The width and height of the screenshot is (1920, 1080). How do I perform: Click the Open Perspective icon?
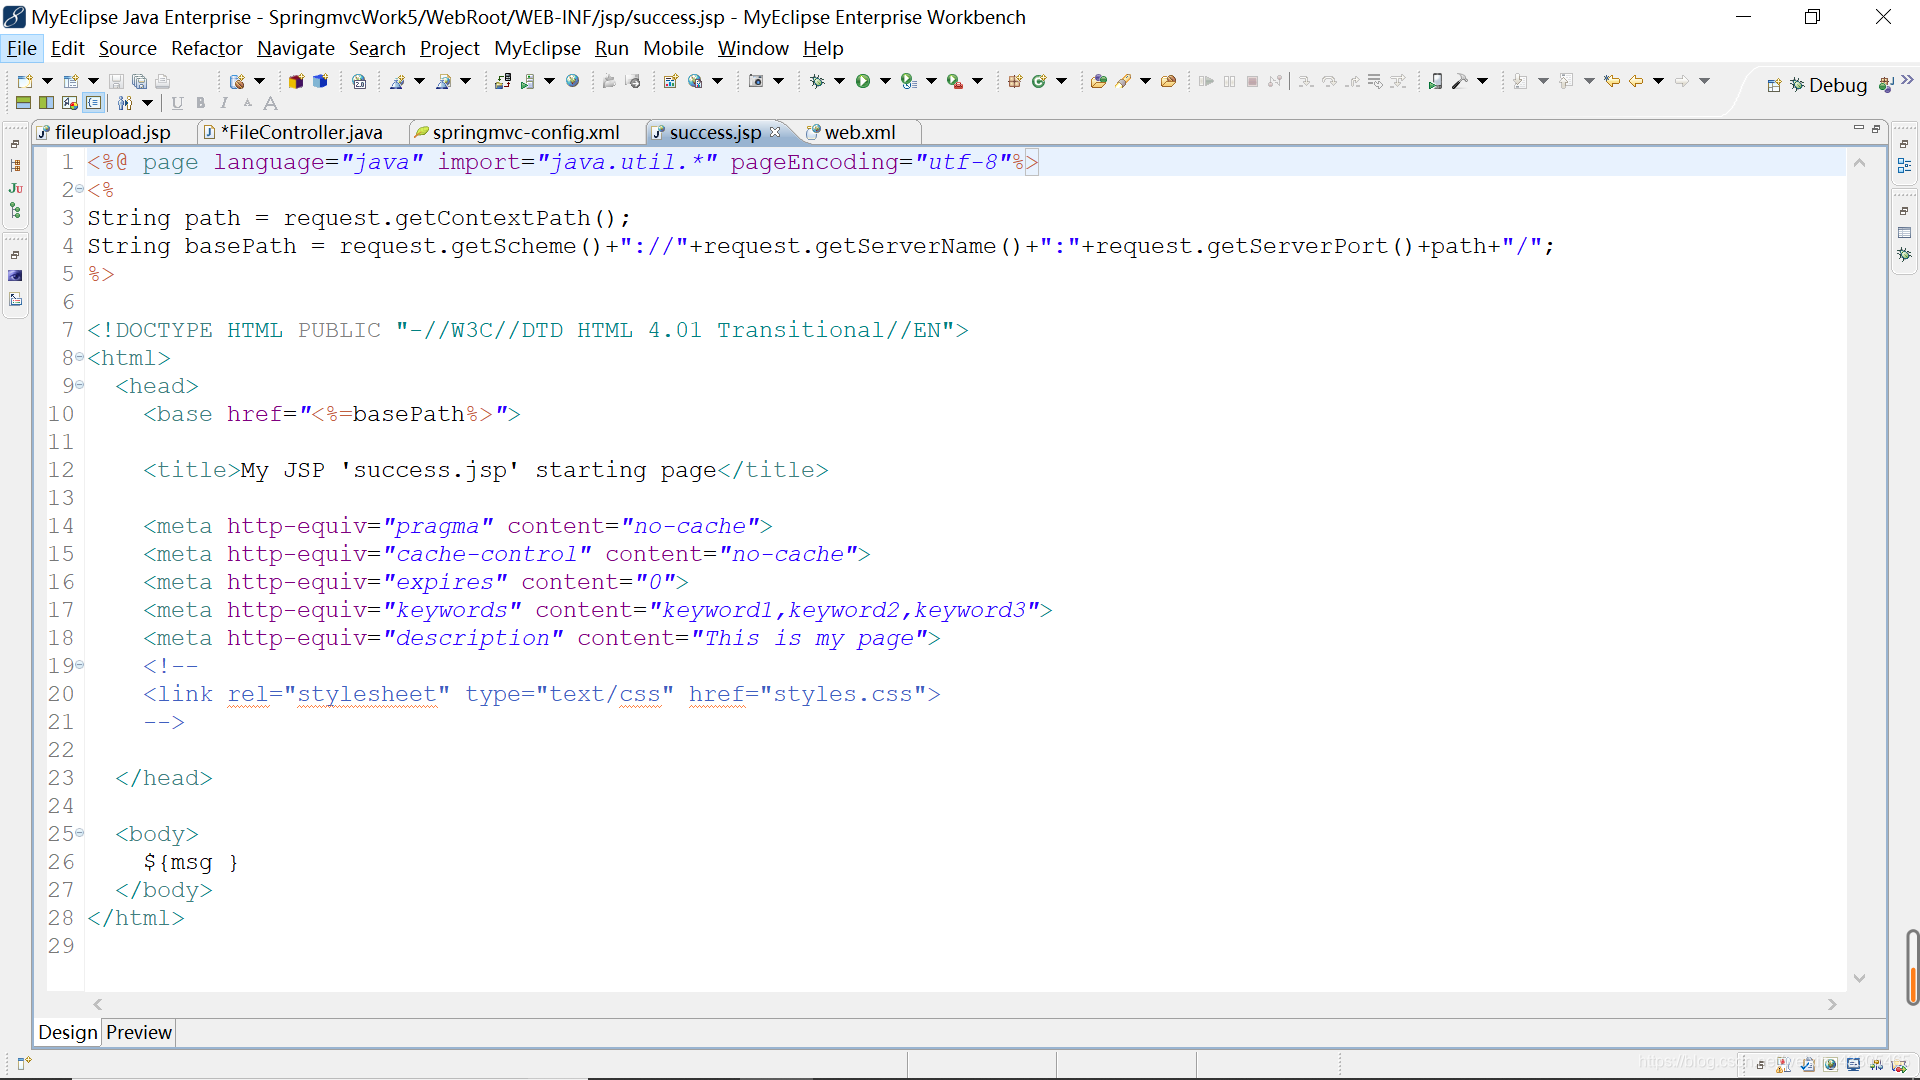(1774, 85)
